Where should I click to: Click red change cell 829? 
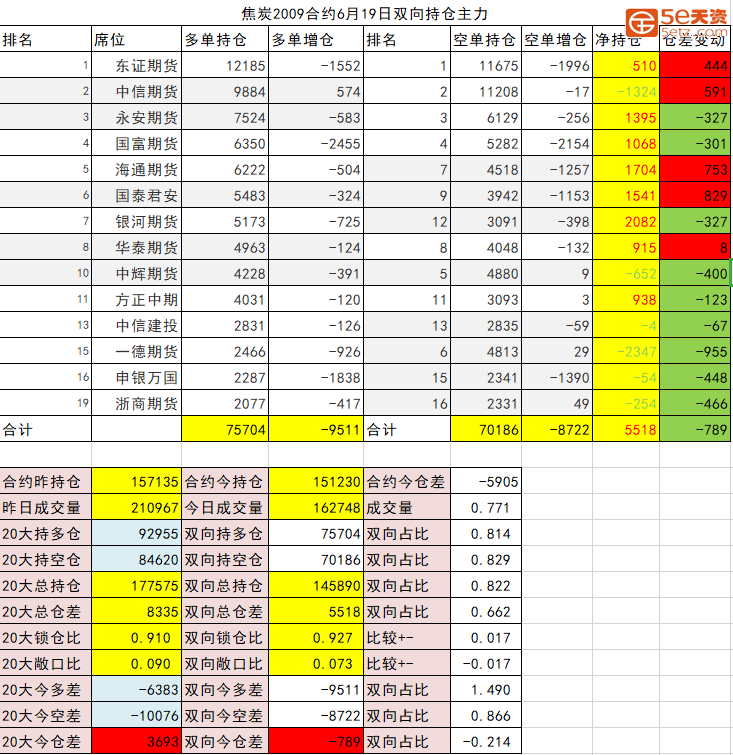click(695, 195)
